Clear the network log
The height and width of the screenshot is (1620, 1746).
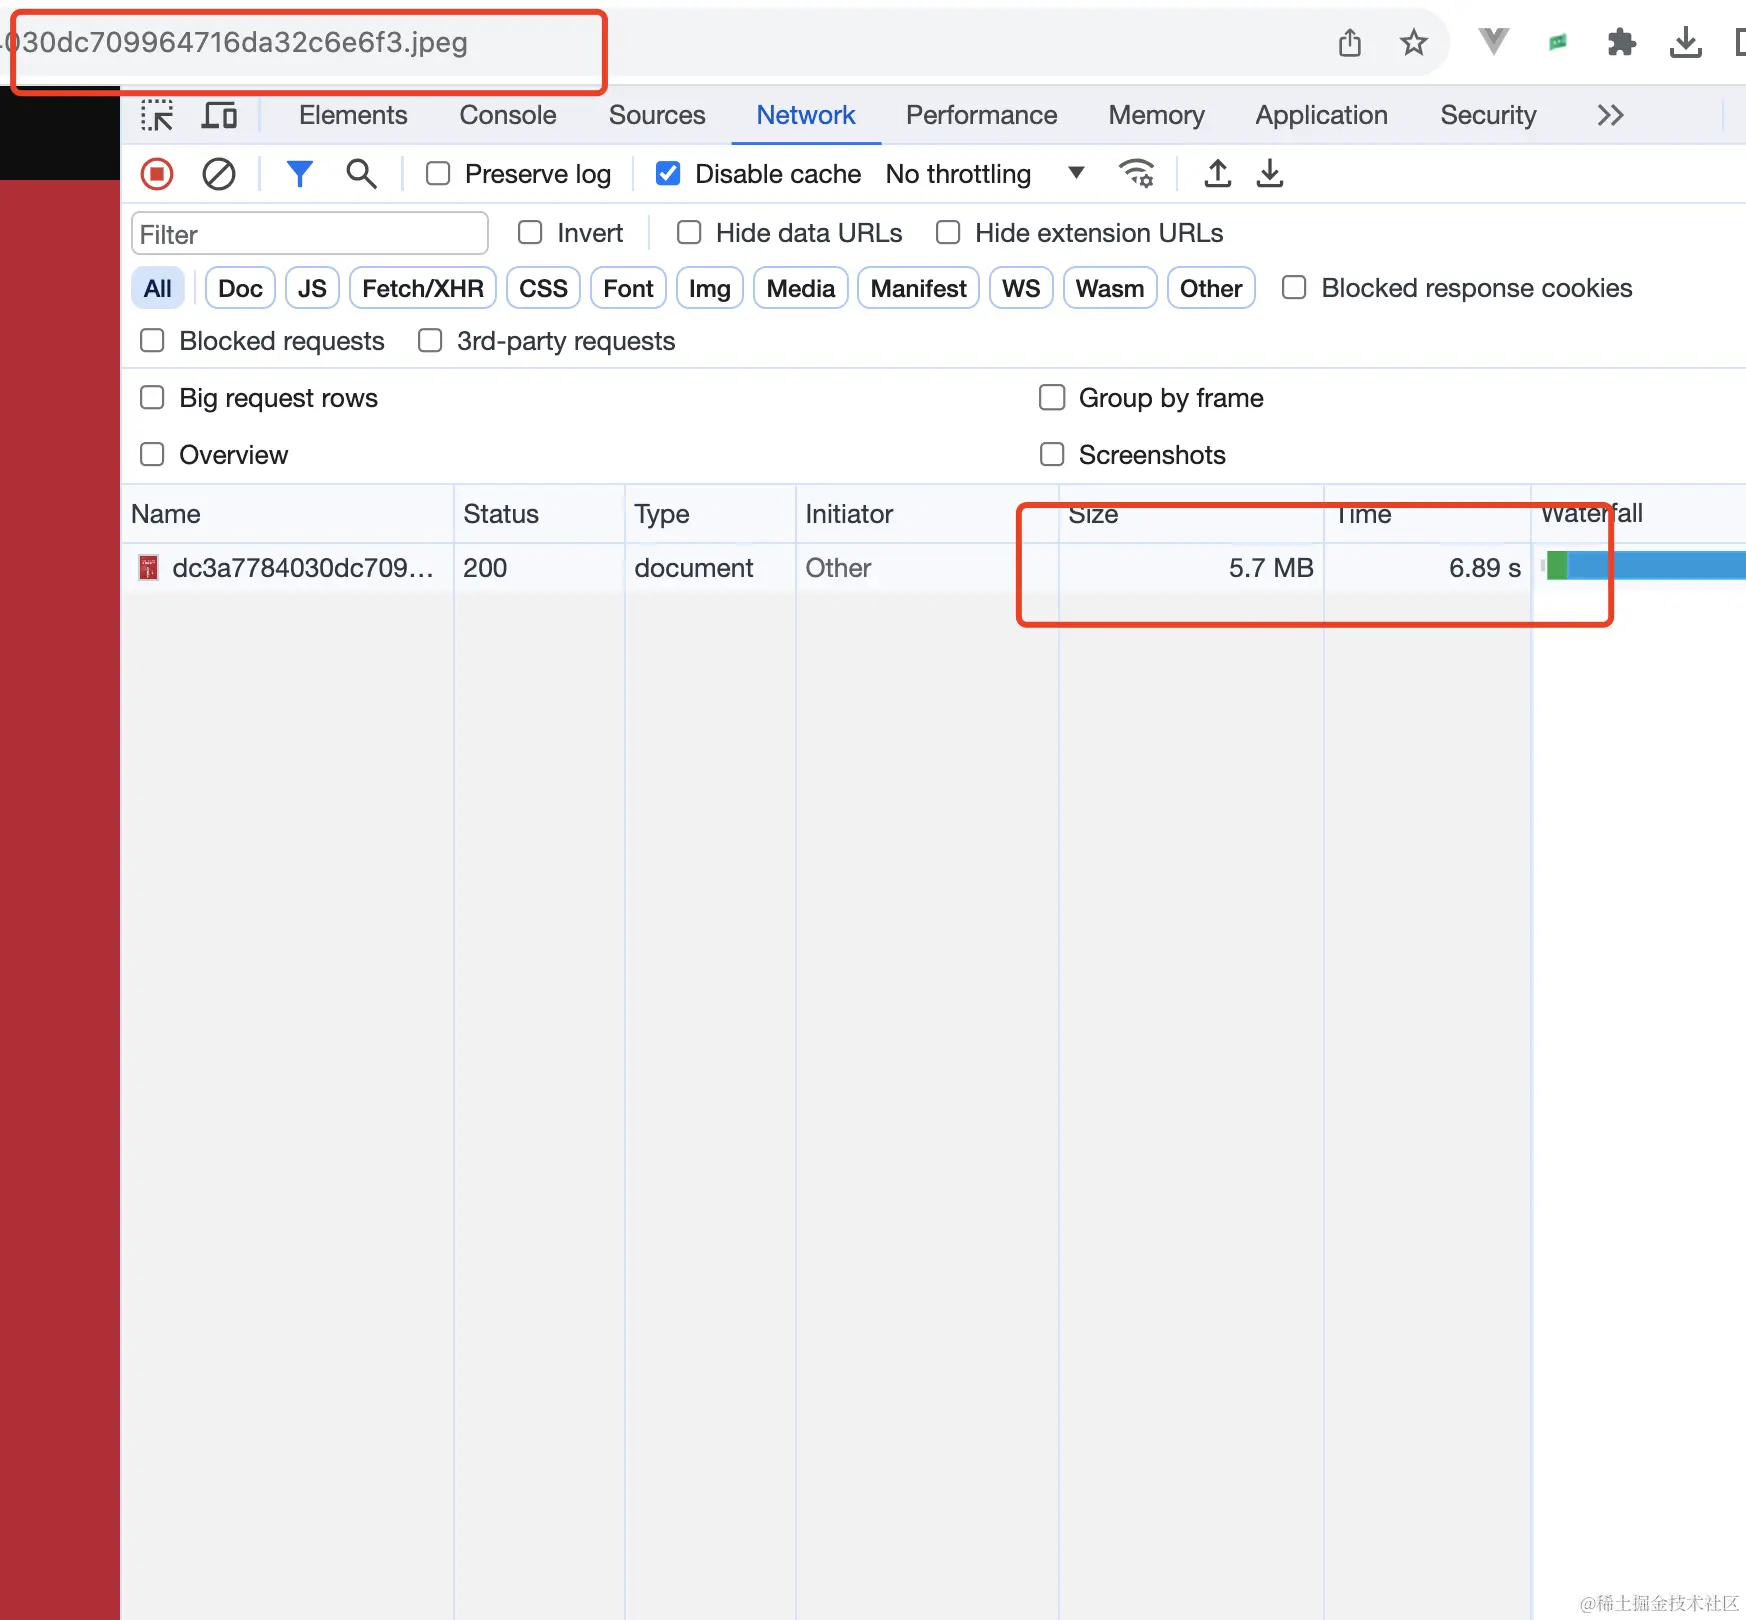(x=219, y=174)
